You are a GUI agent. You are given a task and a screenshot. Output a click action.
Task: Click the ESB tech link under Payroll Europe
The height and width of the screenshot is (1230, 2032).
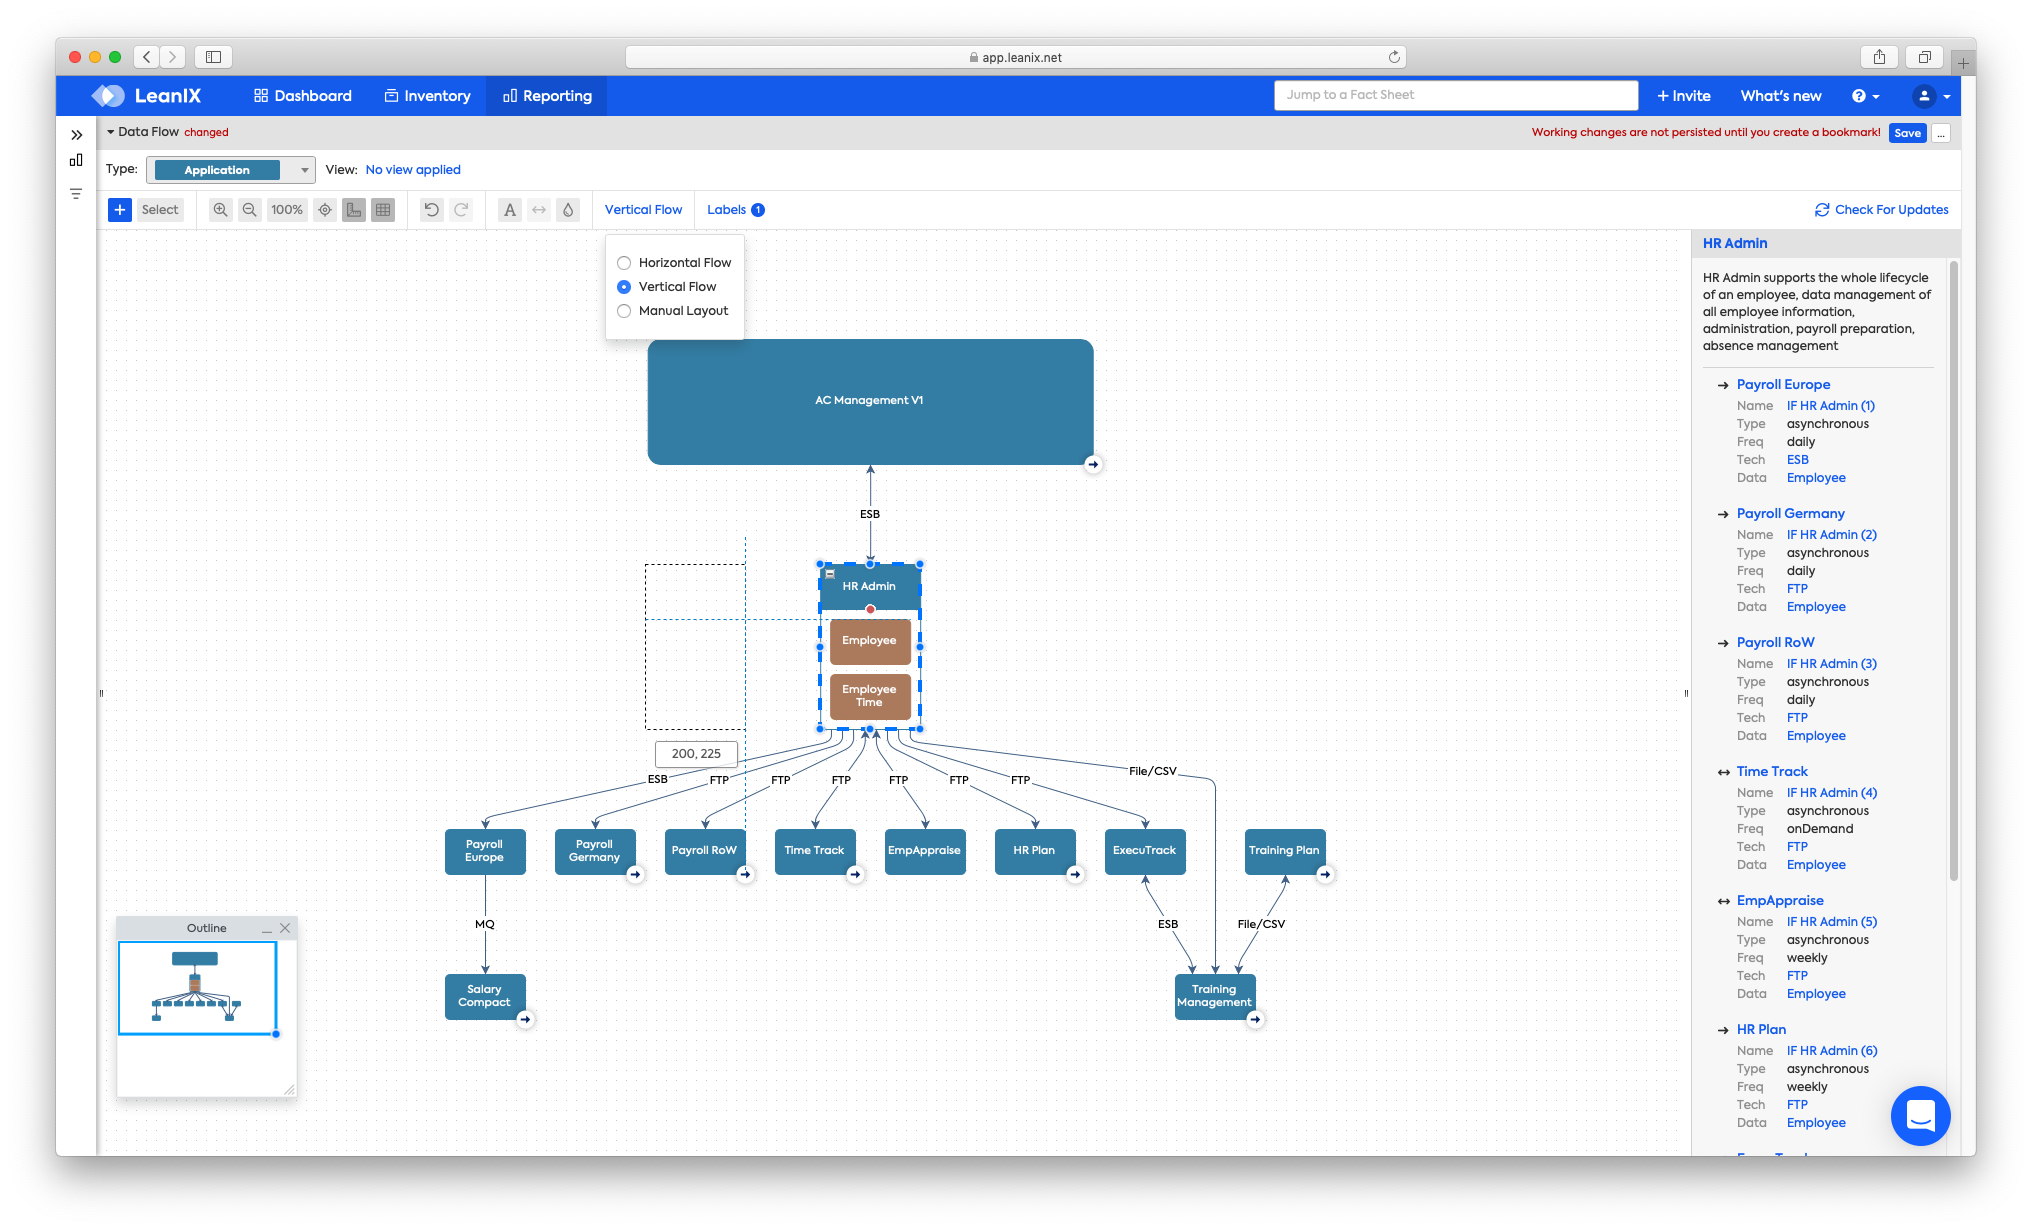point(1797,460)
